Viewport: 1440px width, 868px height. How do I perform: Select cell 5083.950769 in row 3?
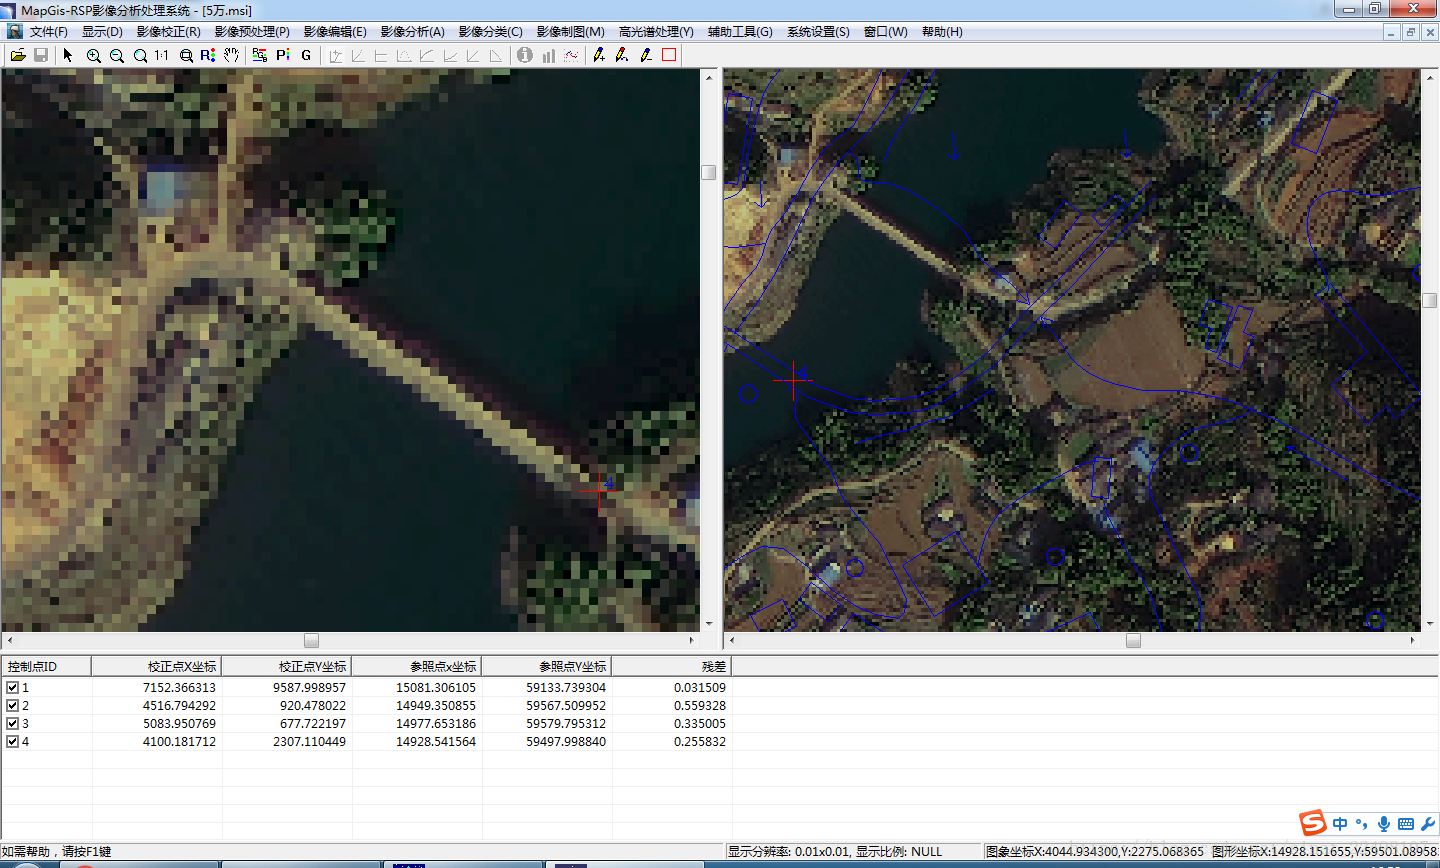pos(179,723)
